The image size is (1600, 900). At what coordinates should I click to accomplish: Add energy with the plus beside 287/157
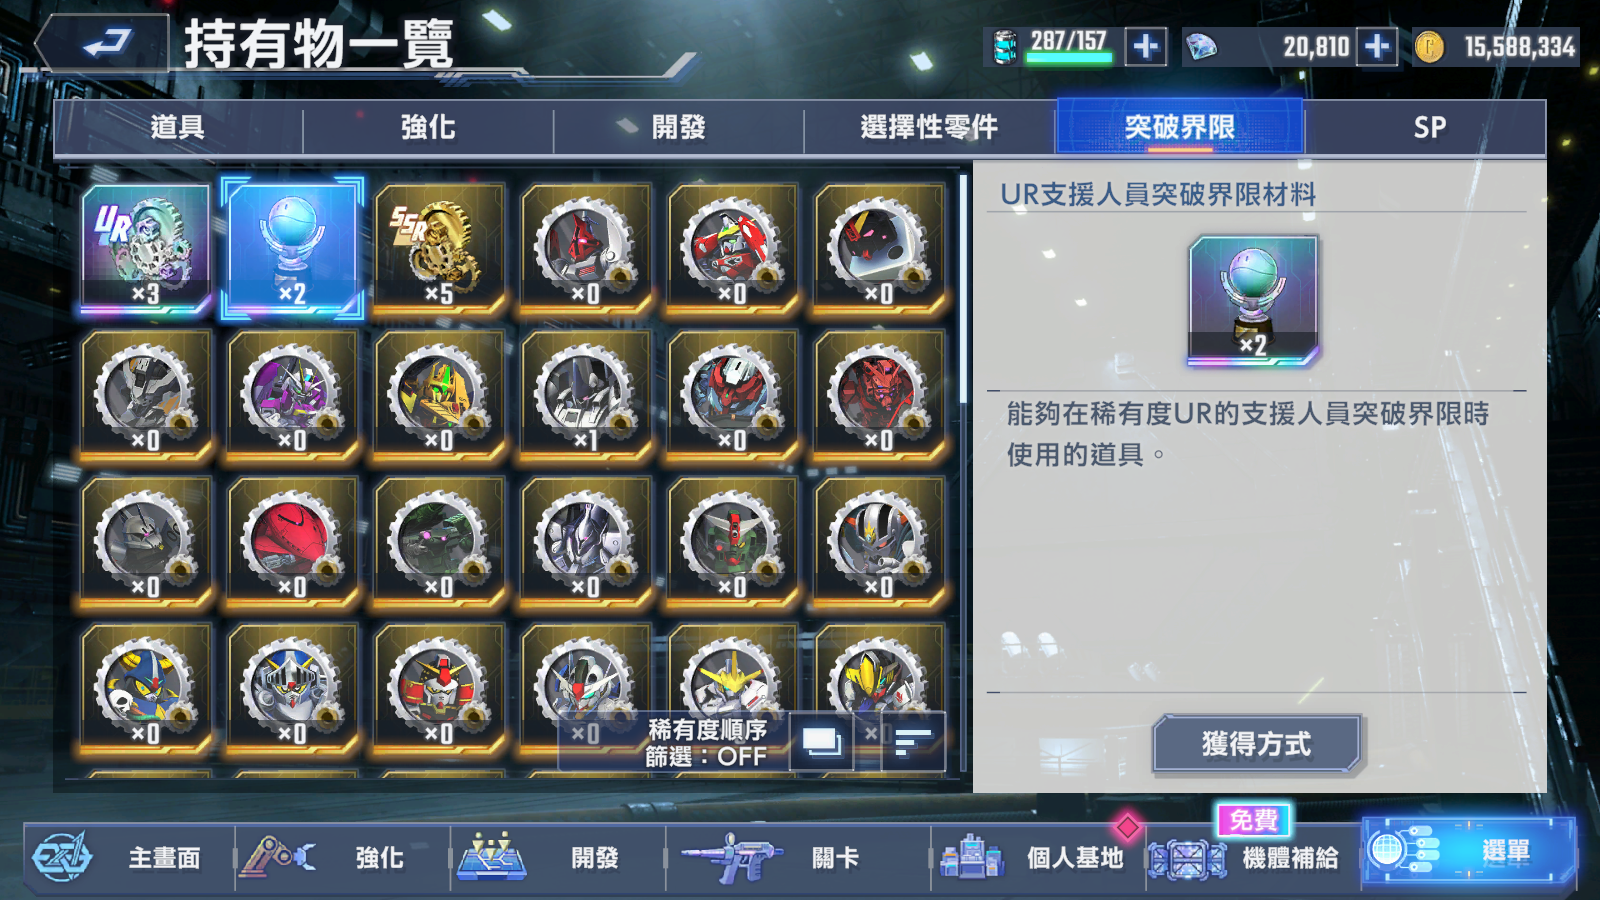click(x=1146, y=47)
